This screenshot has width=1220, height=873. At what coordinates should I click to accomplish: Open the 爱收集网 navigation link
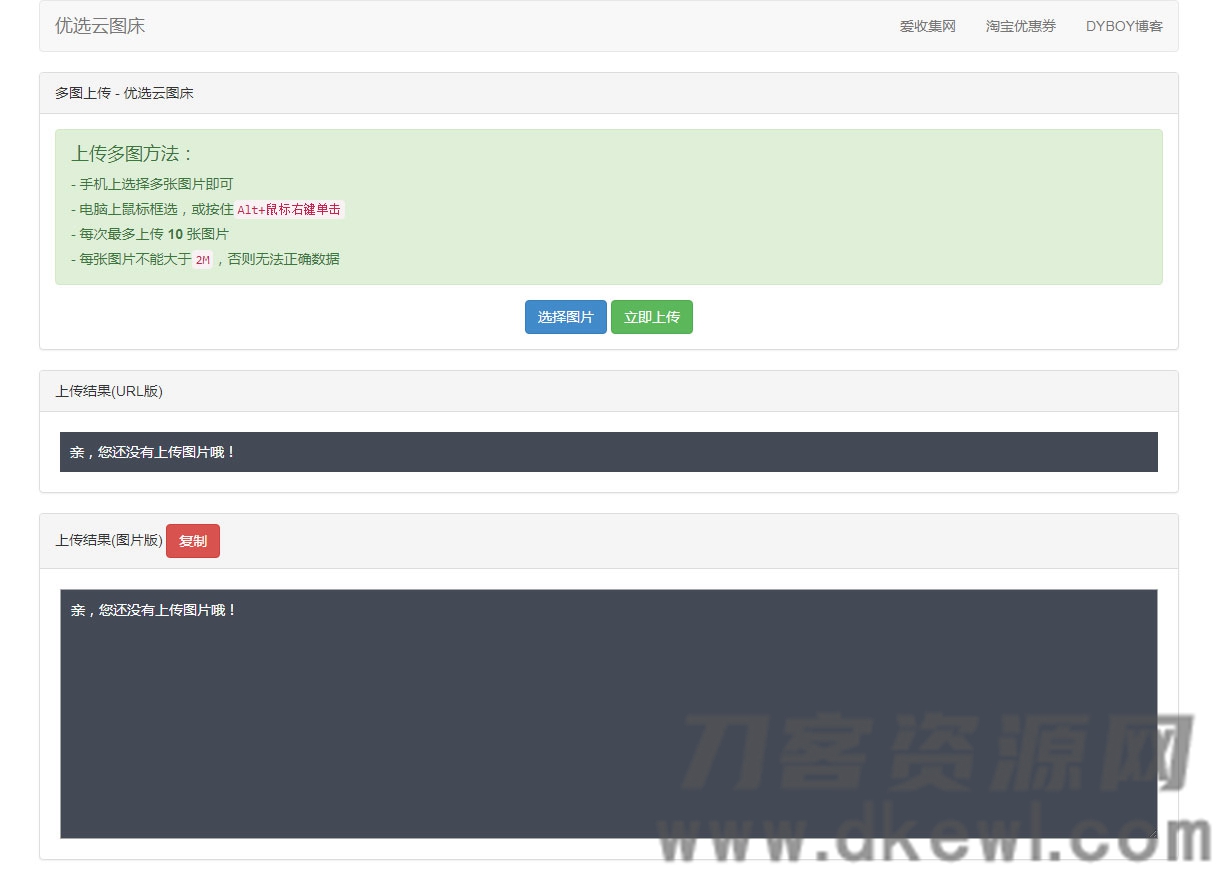[927, 27]
